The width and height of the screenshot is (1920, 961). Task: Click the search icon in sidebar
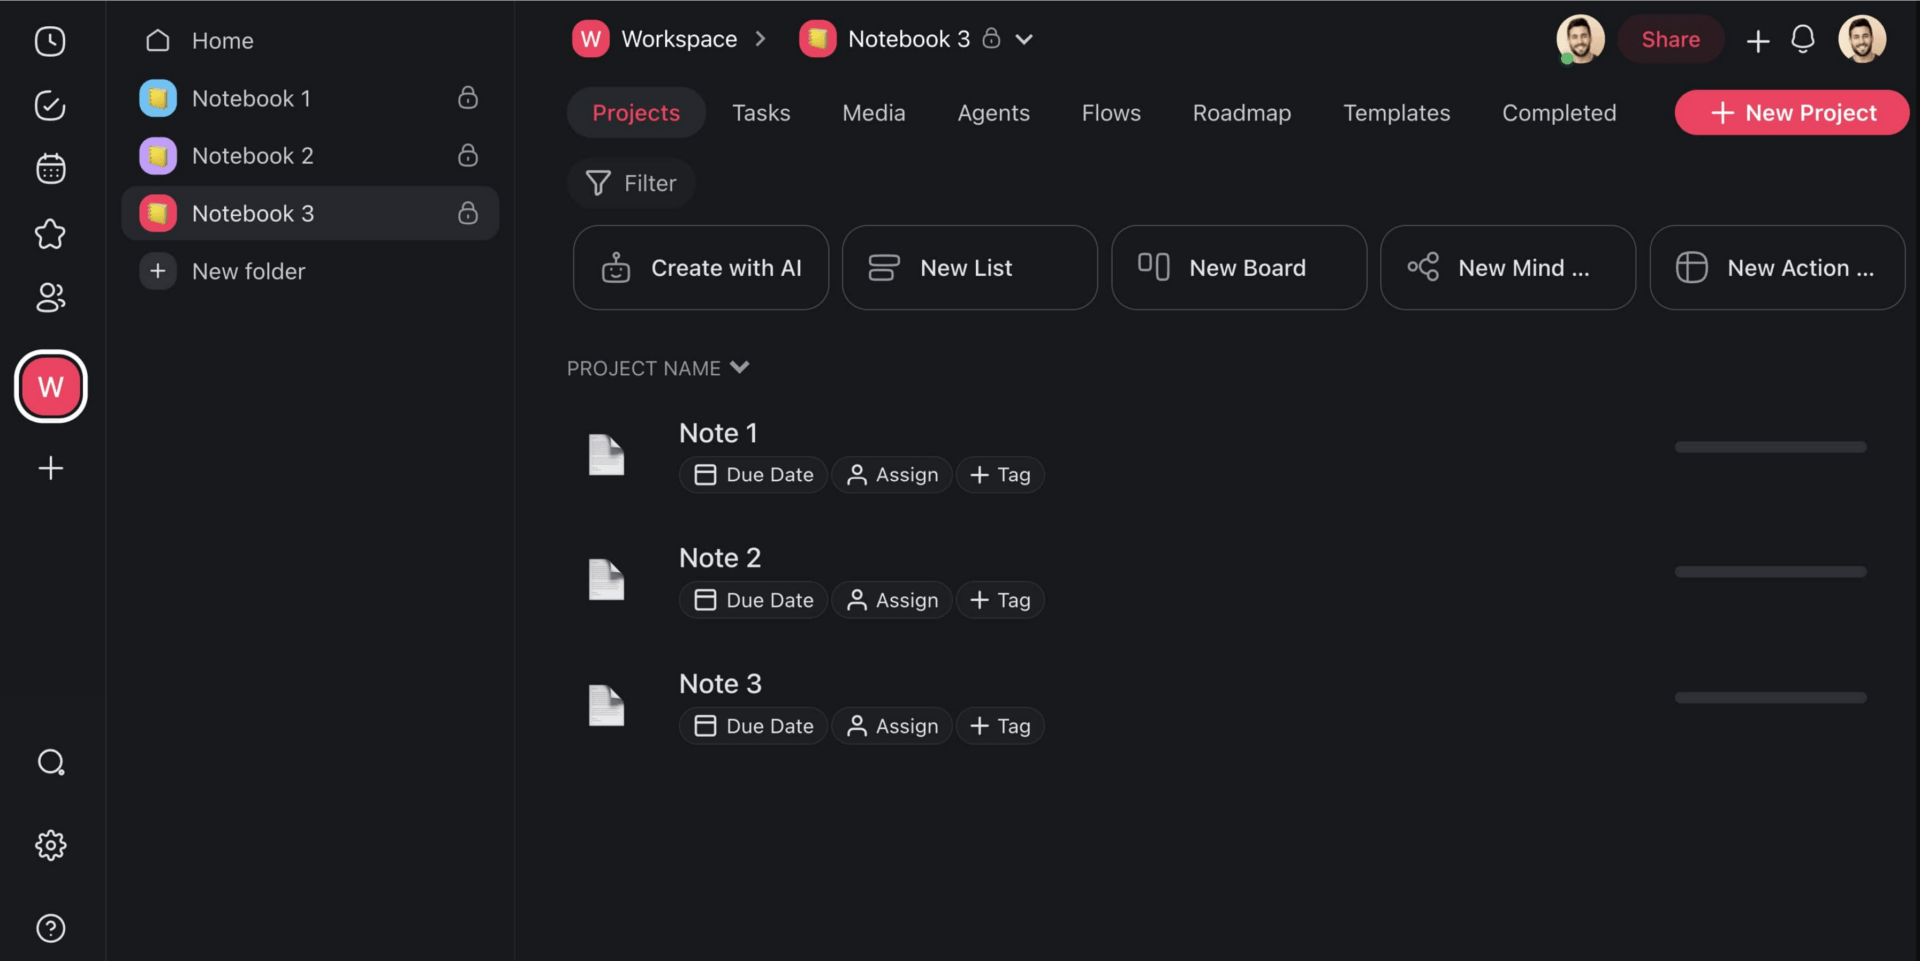point(50,763)
